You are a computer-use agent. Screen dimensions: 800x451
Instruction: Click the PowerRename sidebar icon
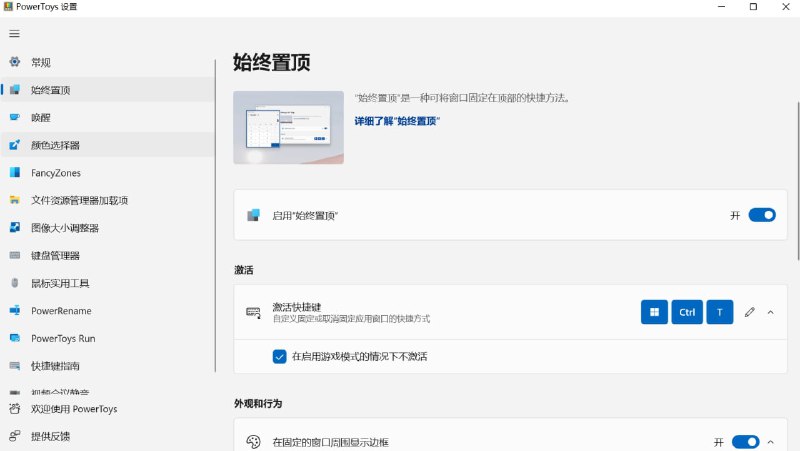pyautogui.click(x=15, y=310)
